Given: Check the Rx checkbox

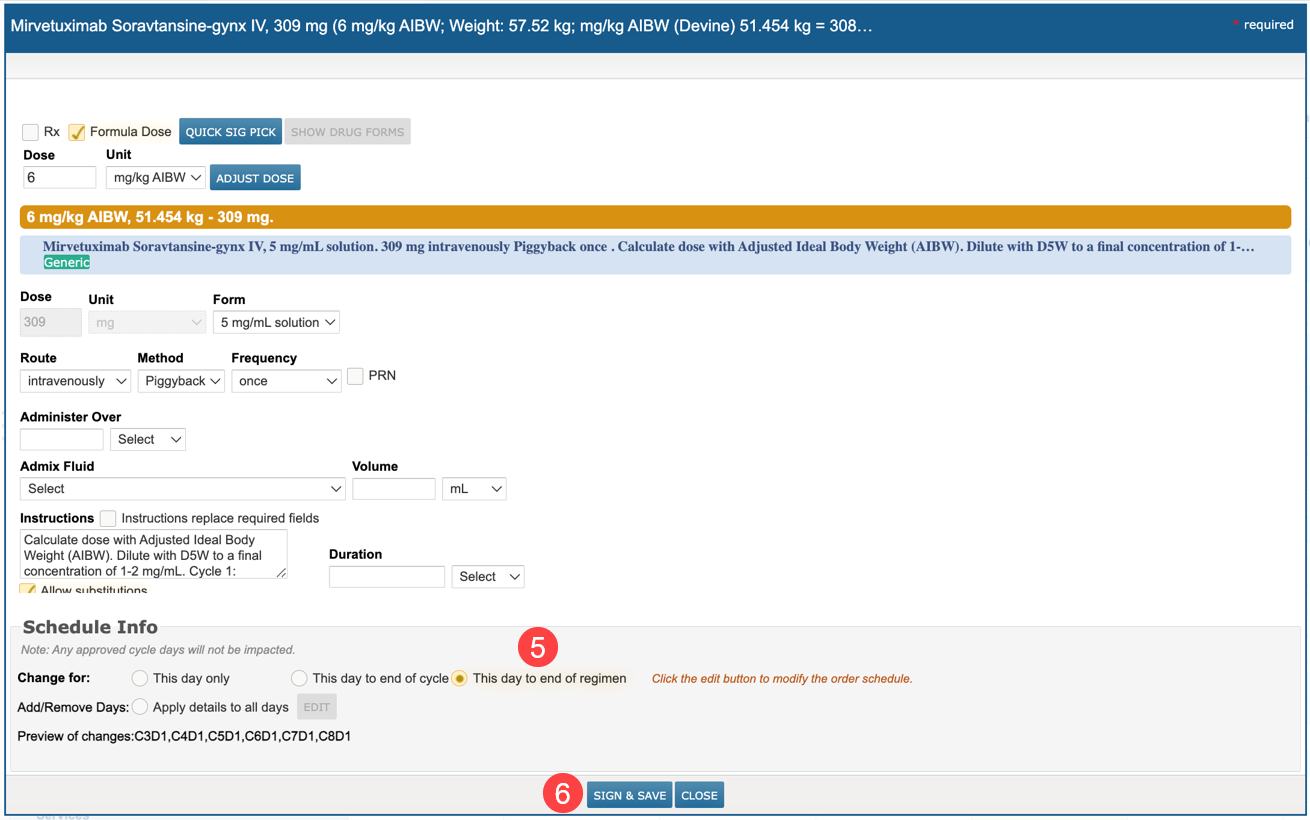Looking at the screenshot, I should click(31, 132).
